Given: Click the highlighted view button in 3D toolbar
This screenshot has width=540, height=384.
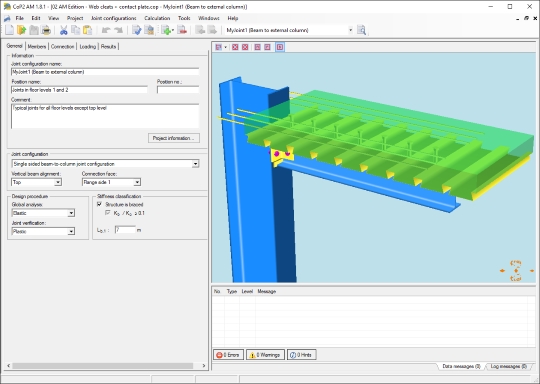Looking at the screenshot, I should [x=280, y=47].
